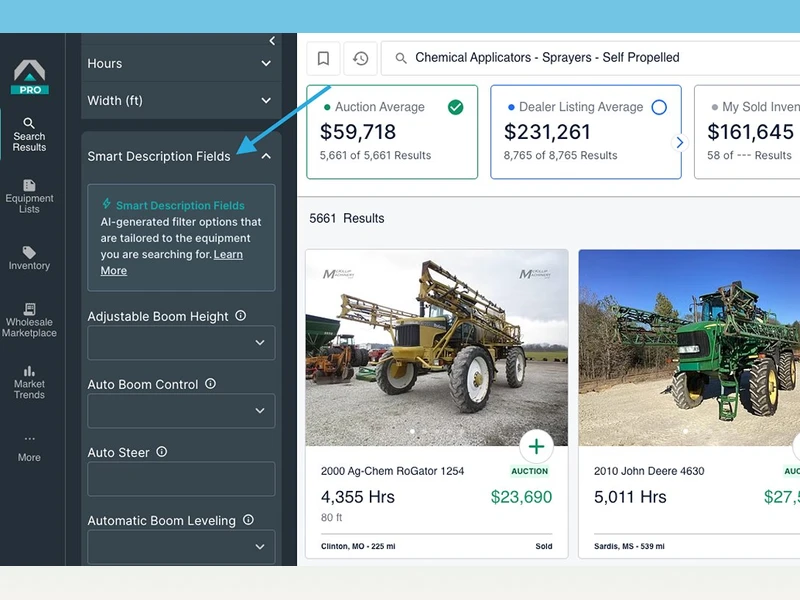Click the 5,011 Hrs value
Screen dimensions: 800x600
click(x=630, y=497)
